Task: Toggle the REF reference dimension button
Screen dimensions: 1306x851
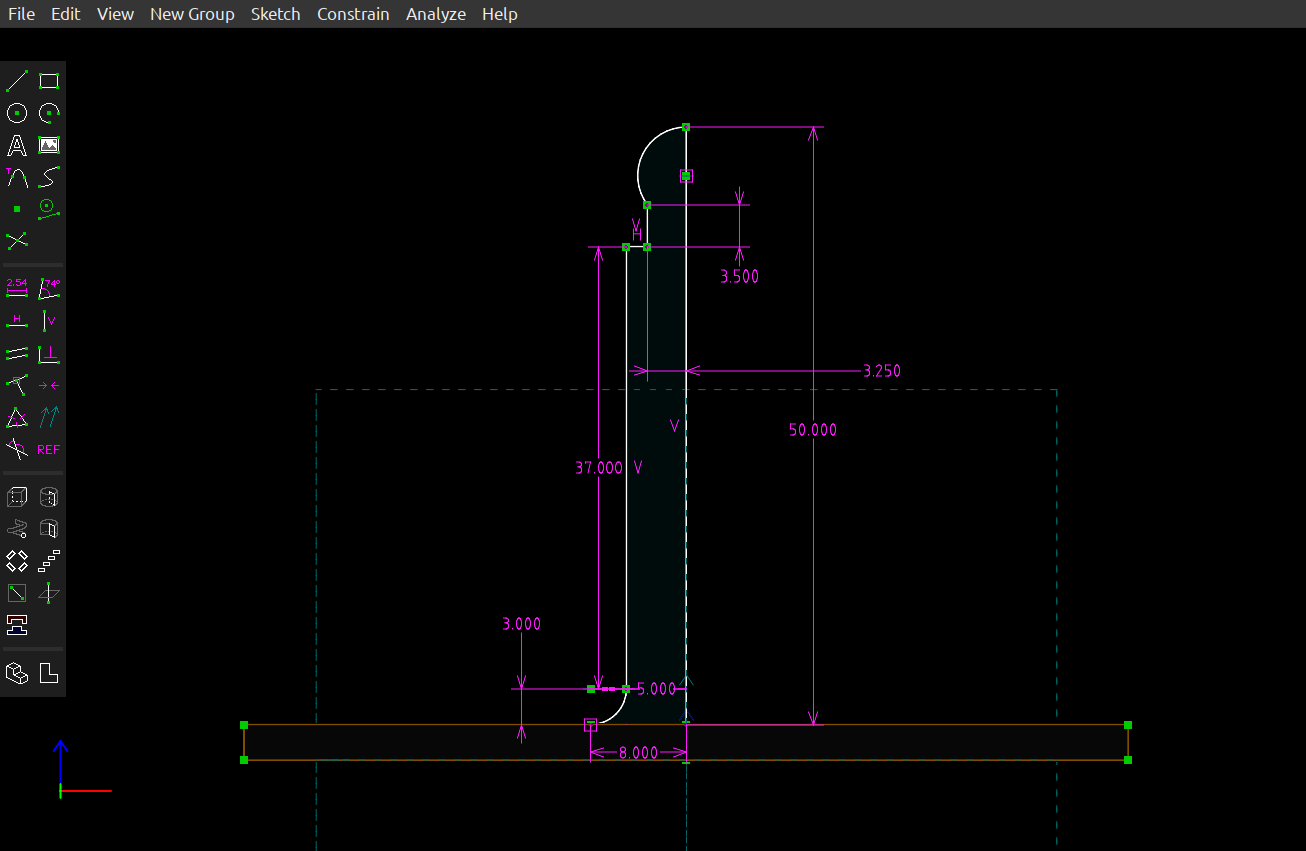Action: 49,449
